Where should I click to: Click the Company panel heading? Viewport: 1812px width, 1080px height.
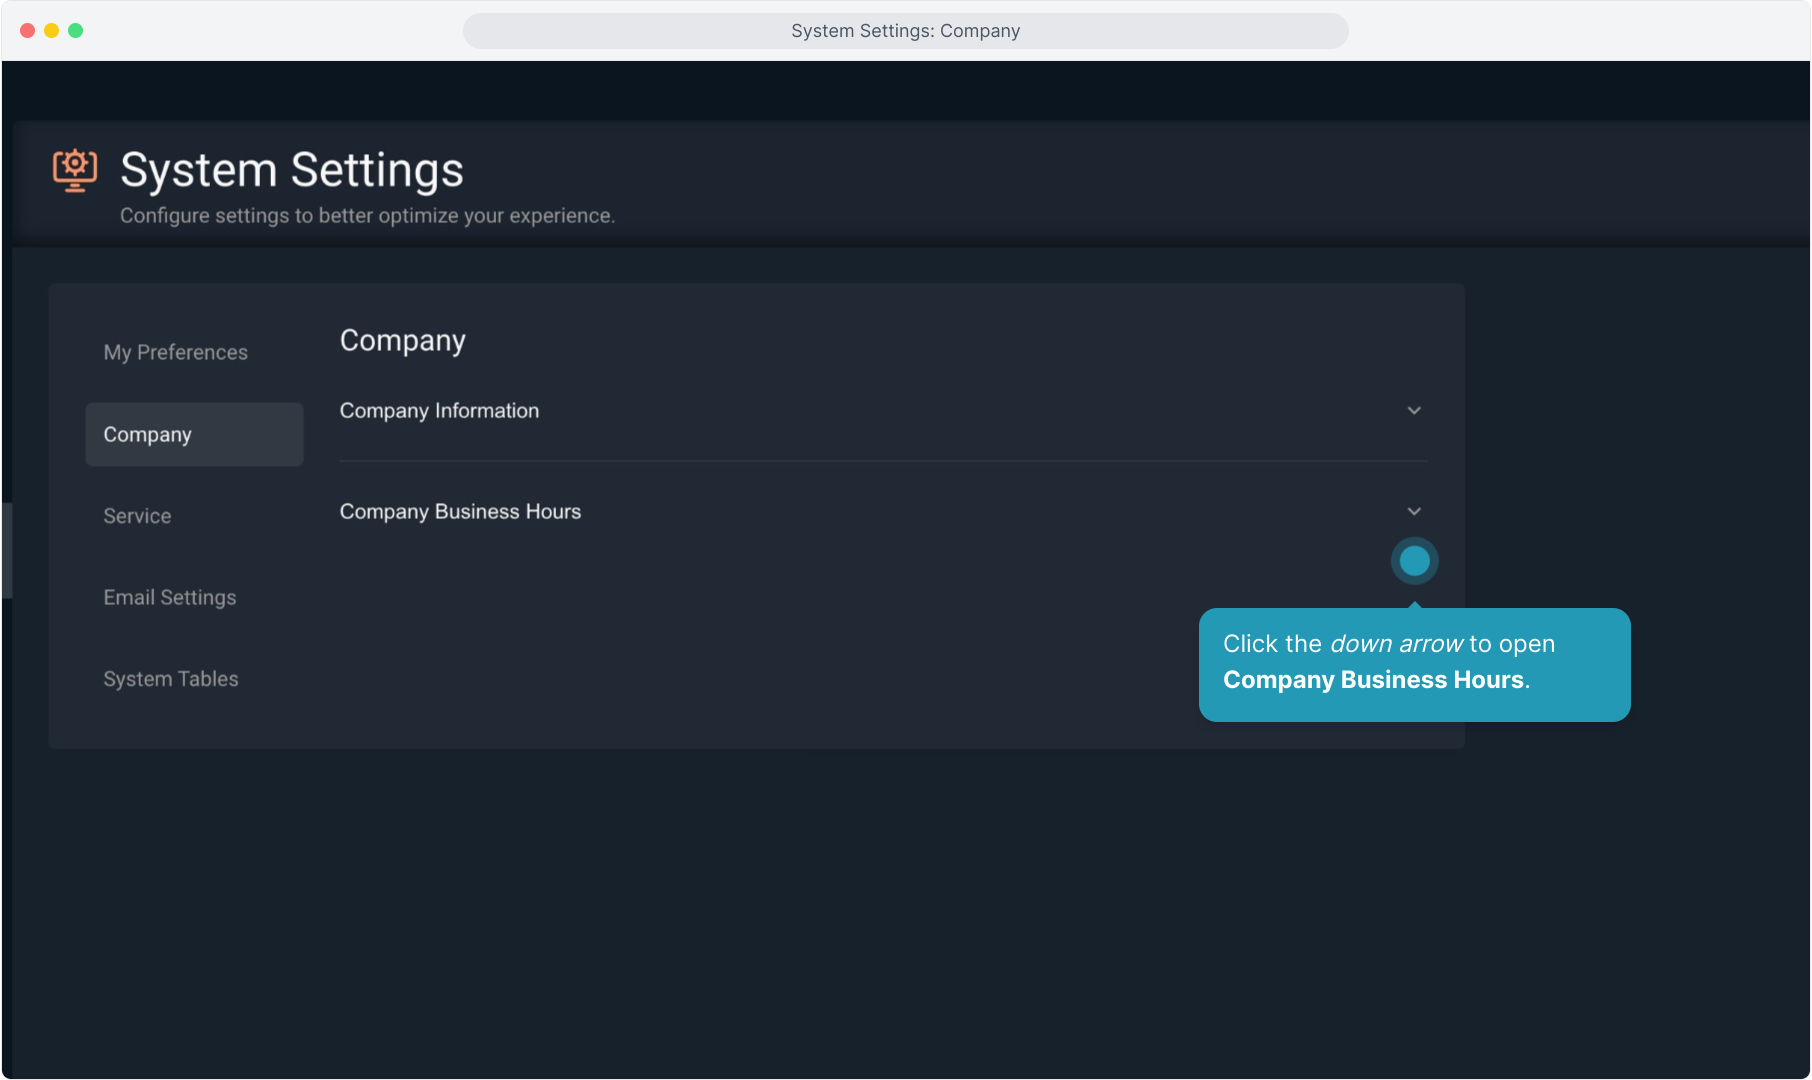(402, 341)
